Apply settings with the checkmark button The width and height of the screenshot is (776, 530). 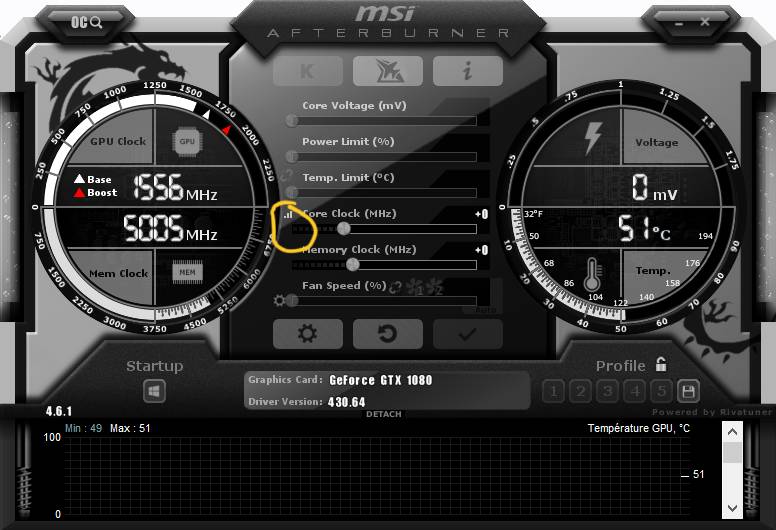(x=468, y=334)
